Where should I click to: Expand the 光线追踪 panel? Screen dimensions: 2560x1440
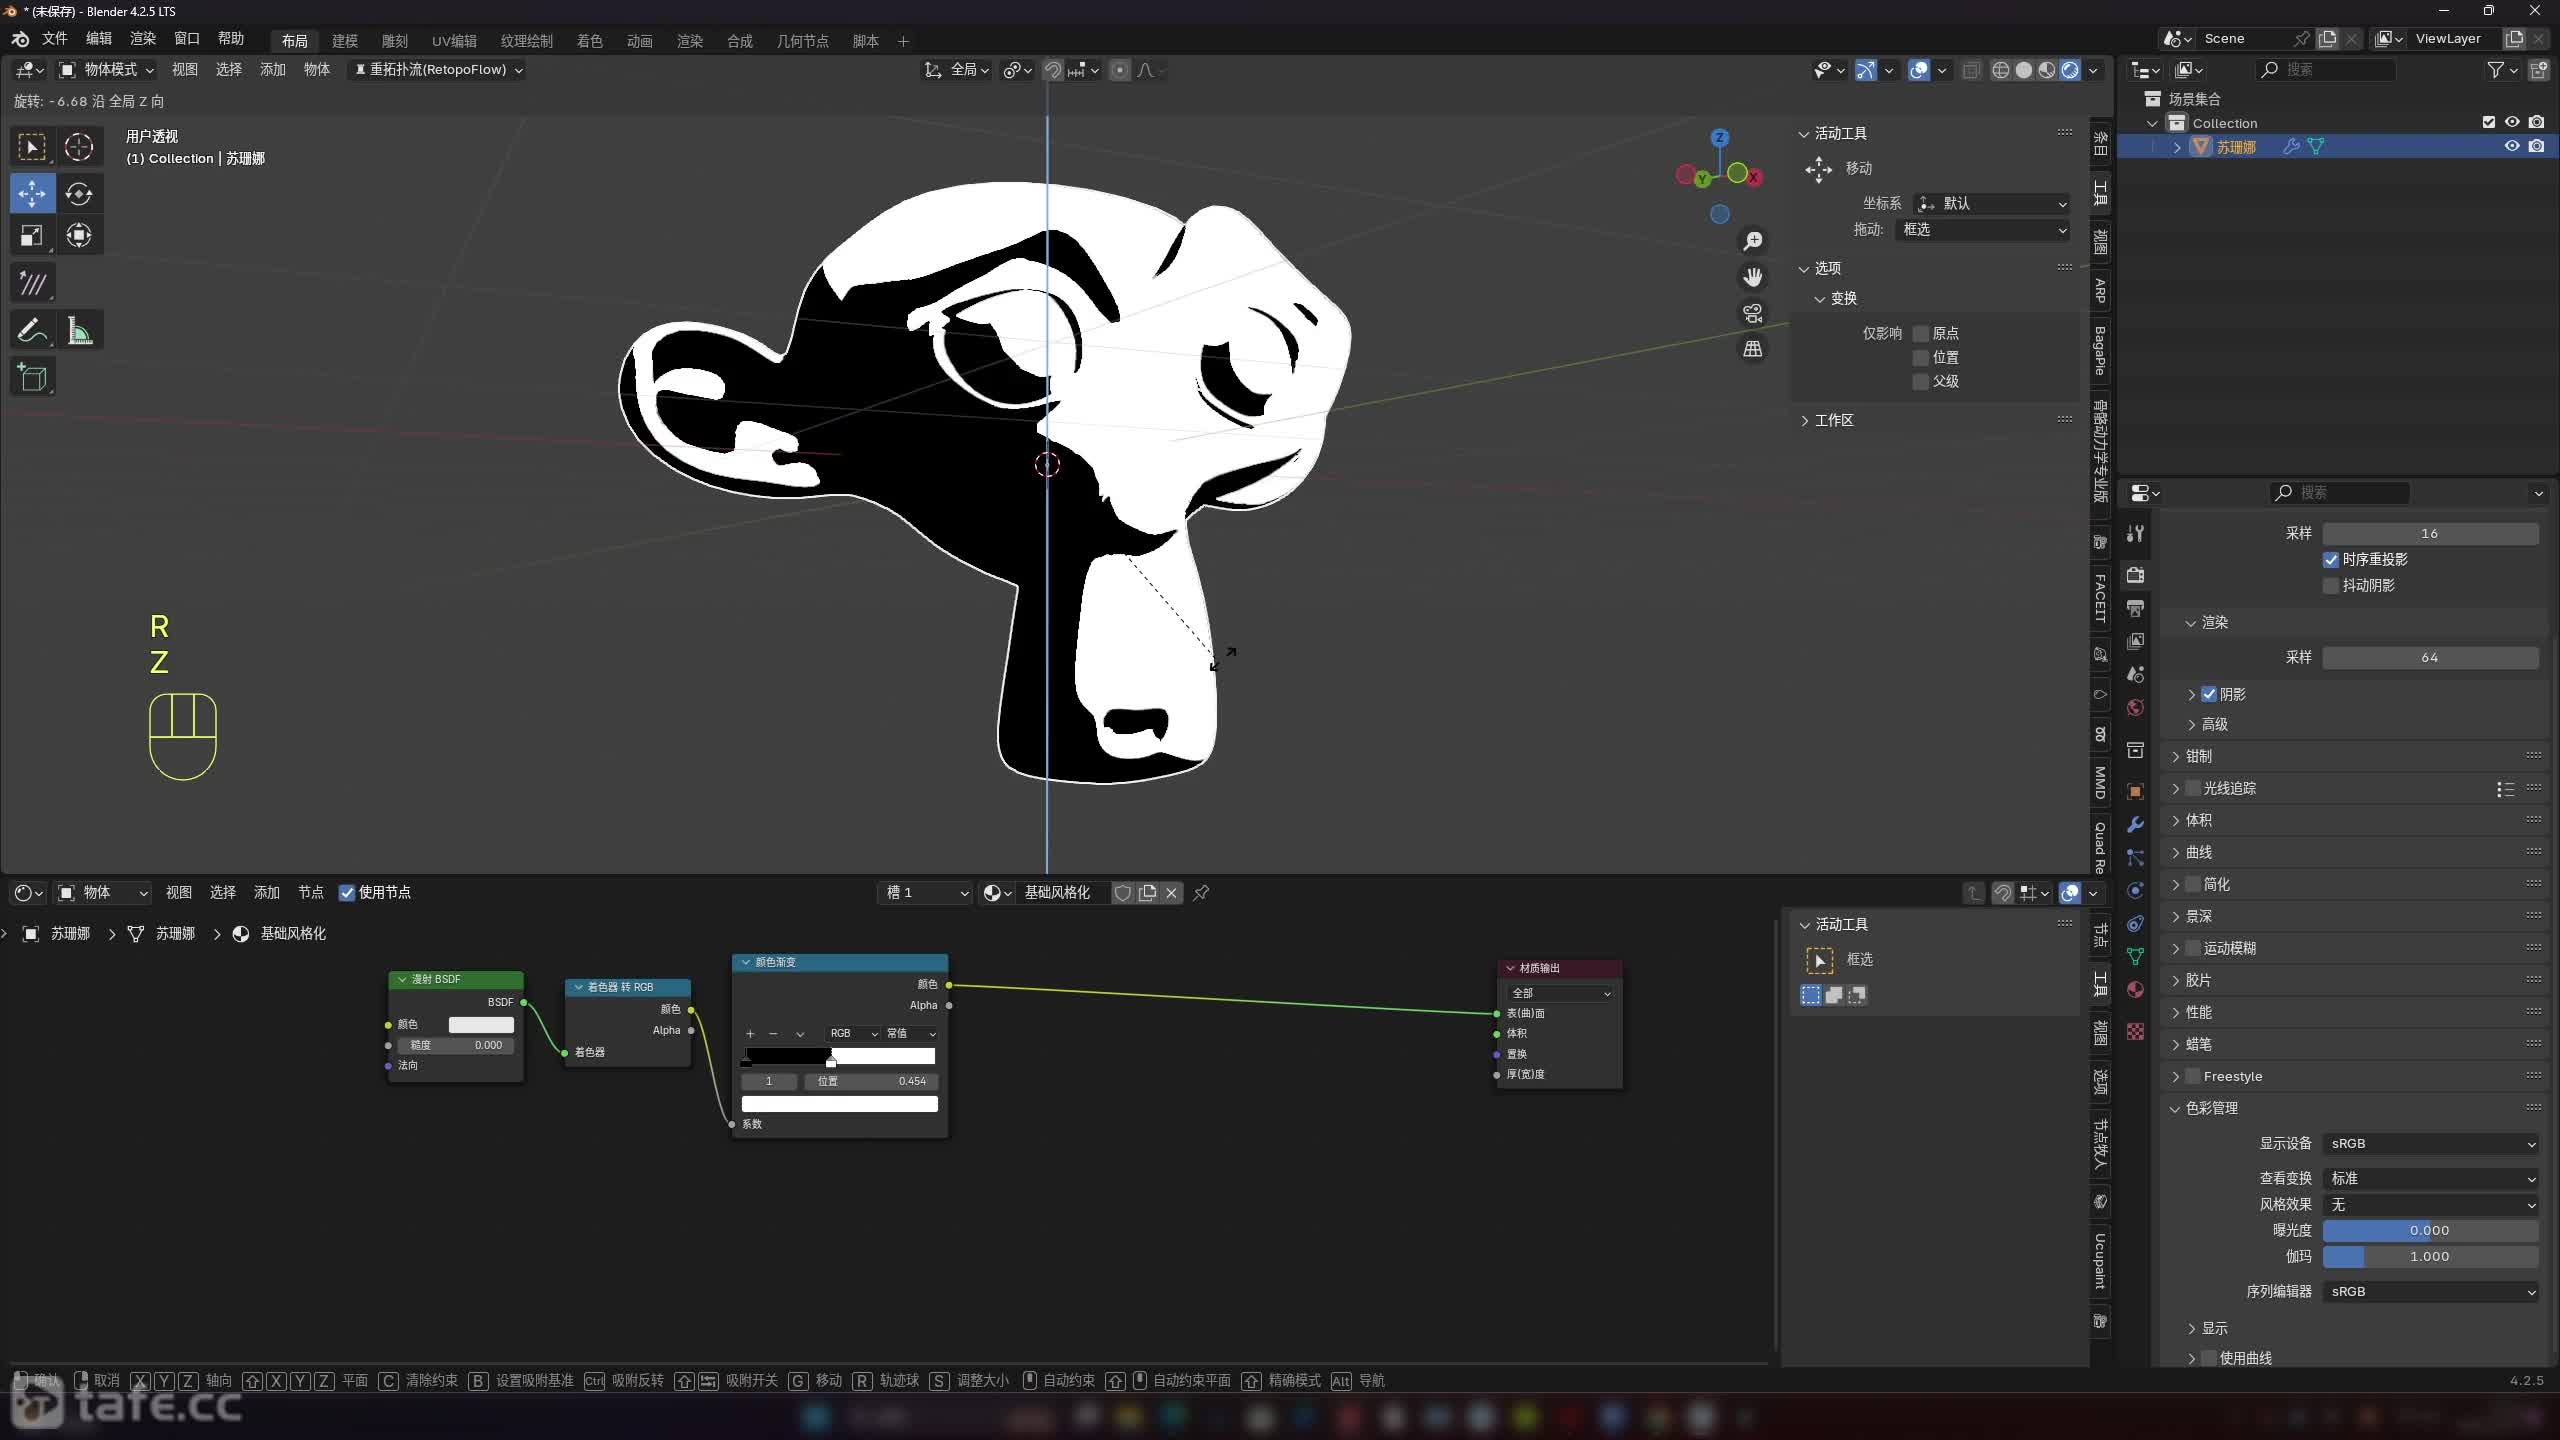point(2176,788)
